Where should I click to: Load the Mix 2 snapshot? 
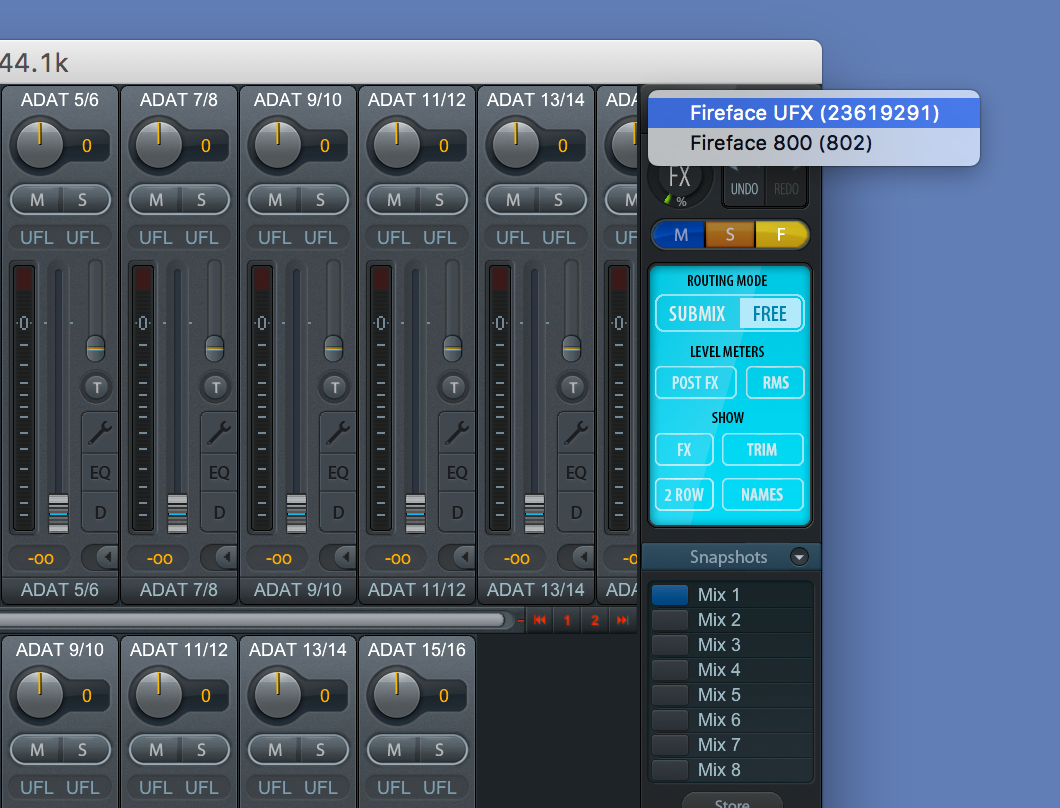[x=731, y=620]
